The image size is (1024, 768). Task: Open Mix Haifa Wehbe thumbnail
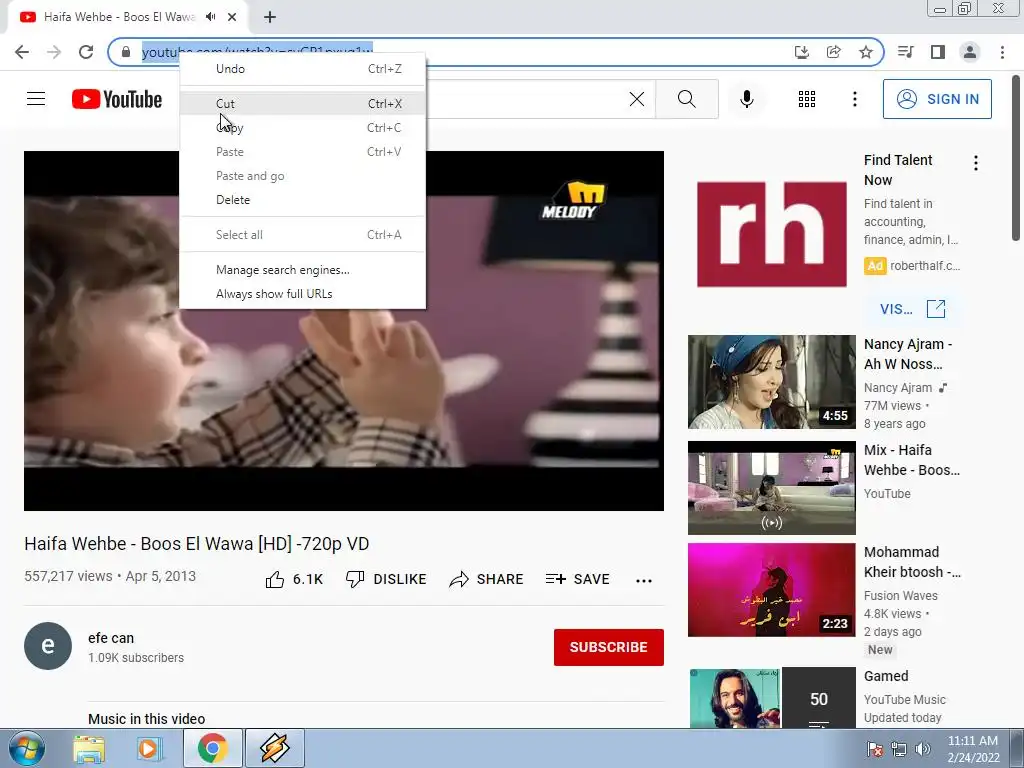(x=771, y=488)
